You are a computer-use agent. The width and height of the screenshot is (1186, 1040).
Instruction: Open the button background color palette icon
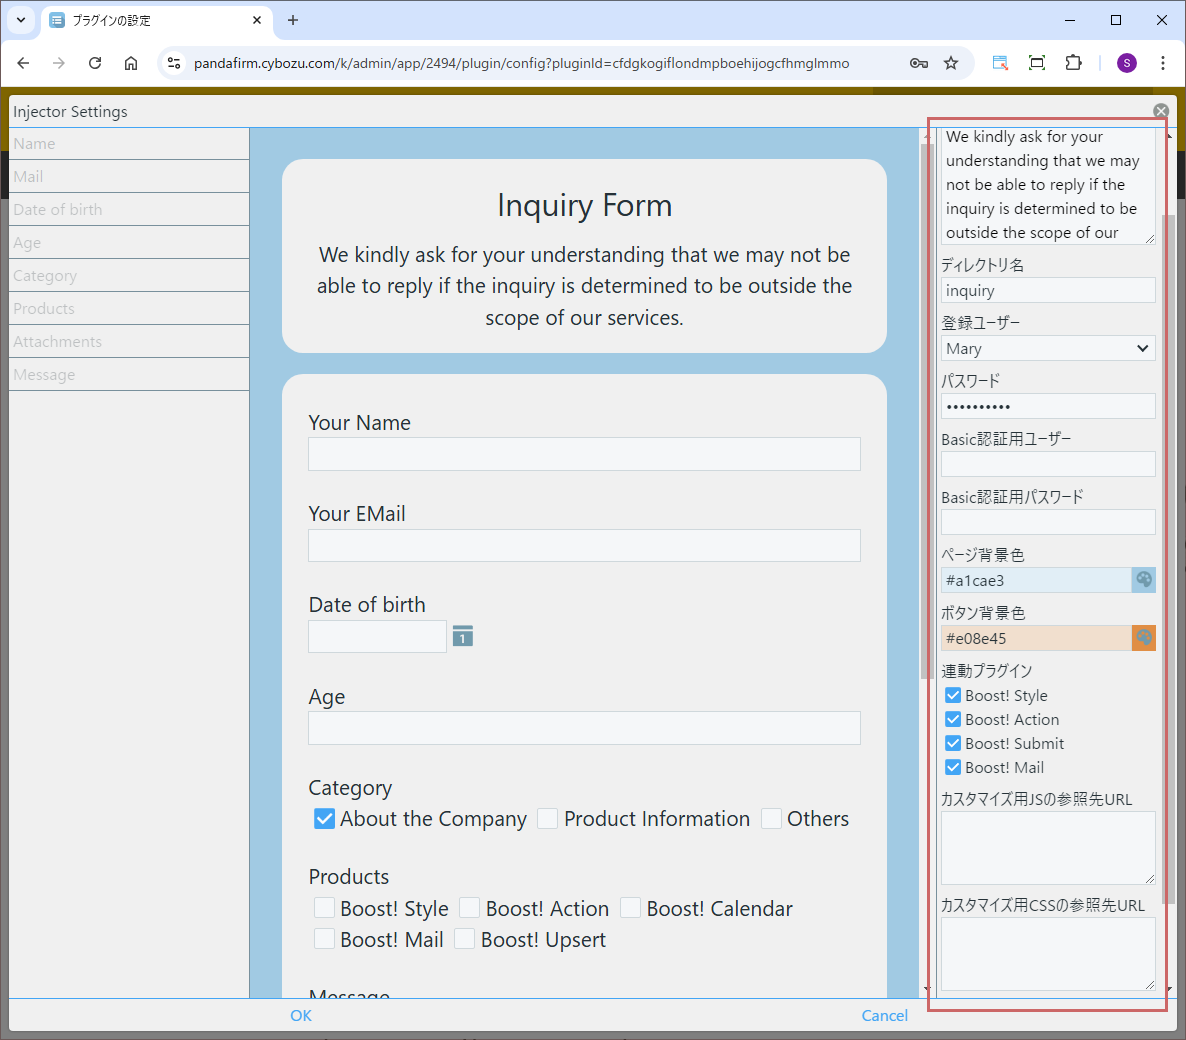1143,638
